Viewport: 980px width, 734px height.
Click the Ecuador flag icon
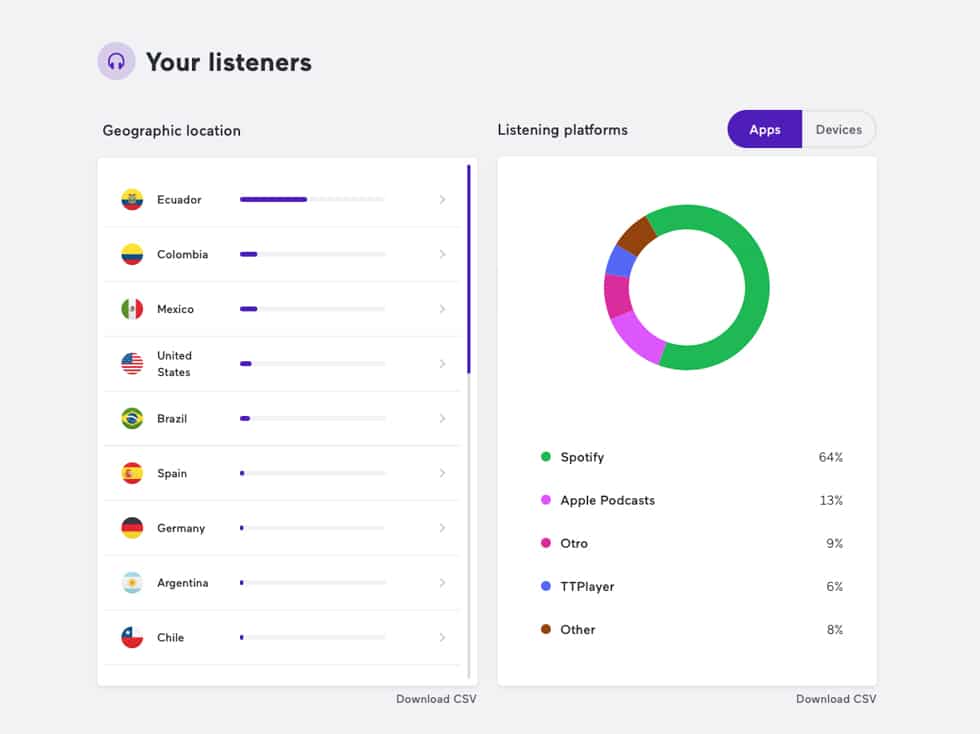click(130, 199)
